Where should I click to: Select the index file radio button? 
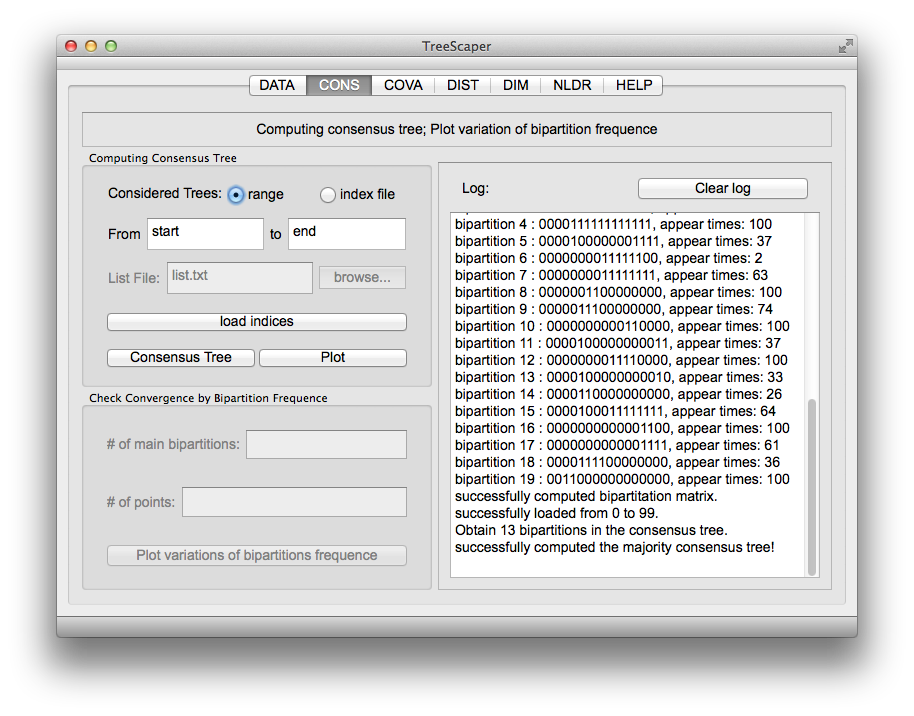pyautogui.click(x=328, y=195)
